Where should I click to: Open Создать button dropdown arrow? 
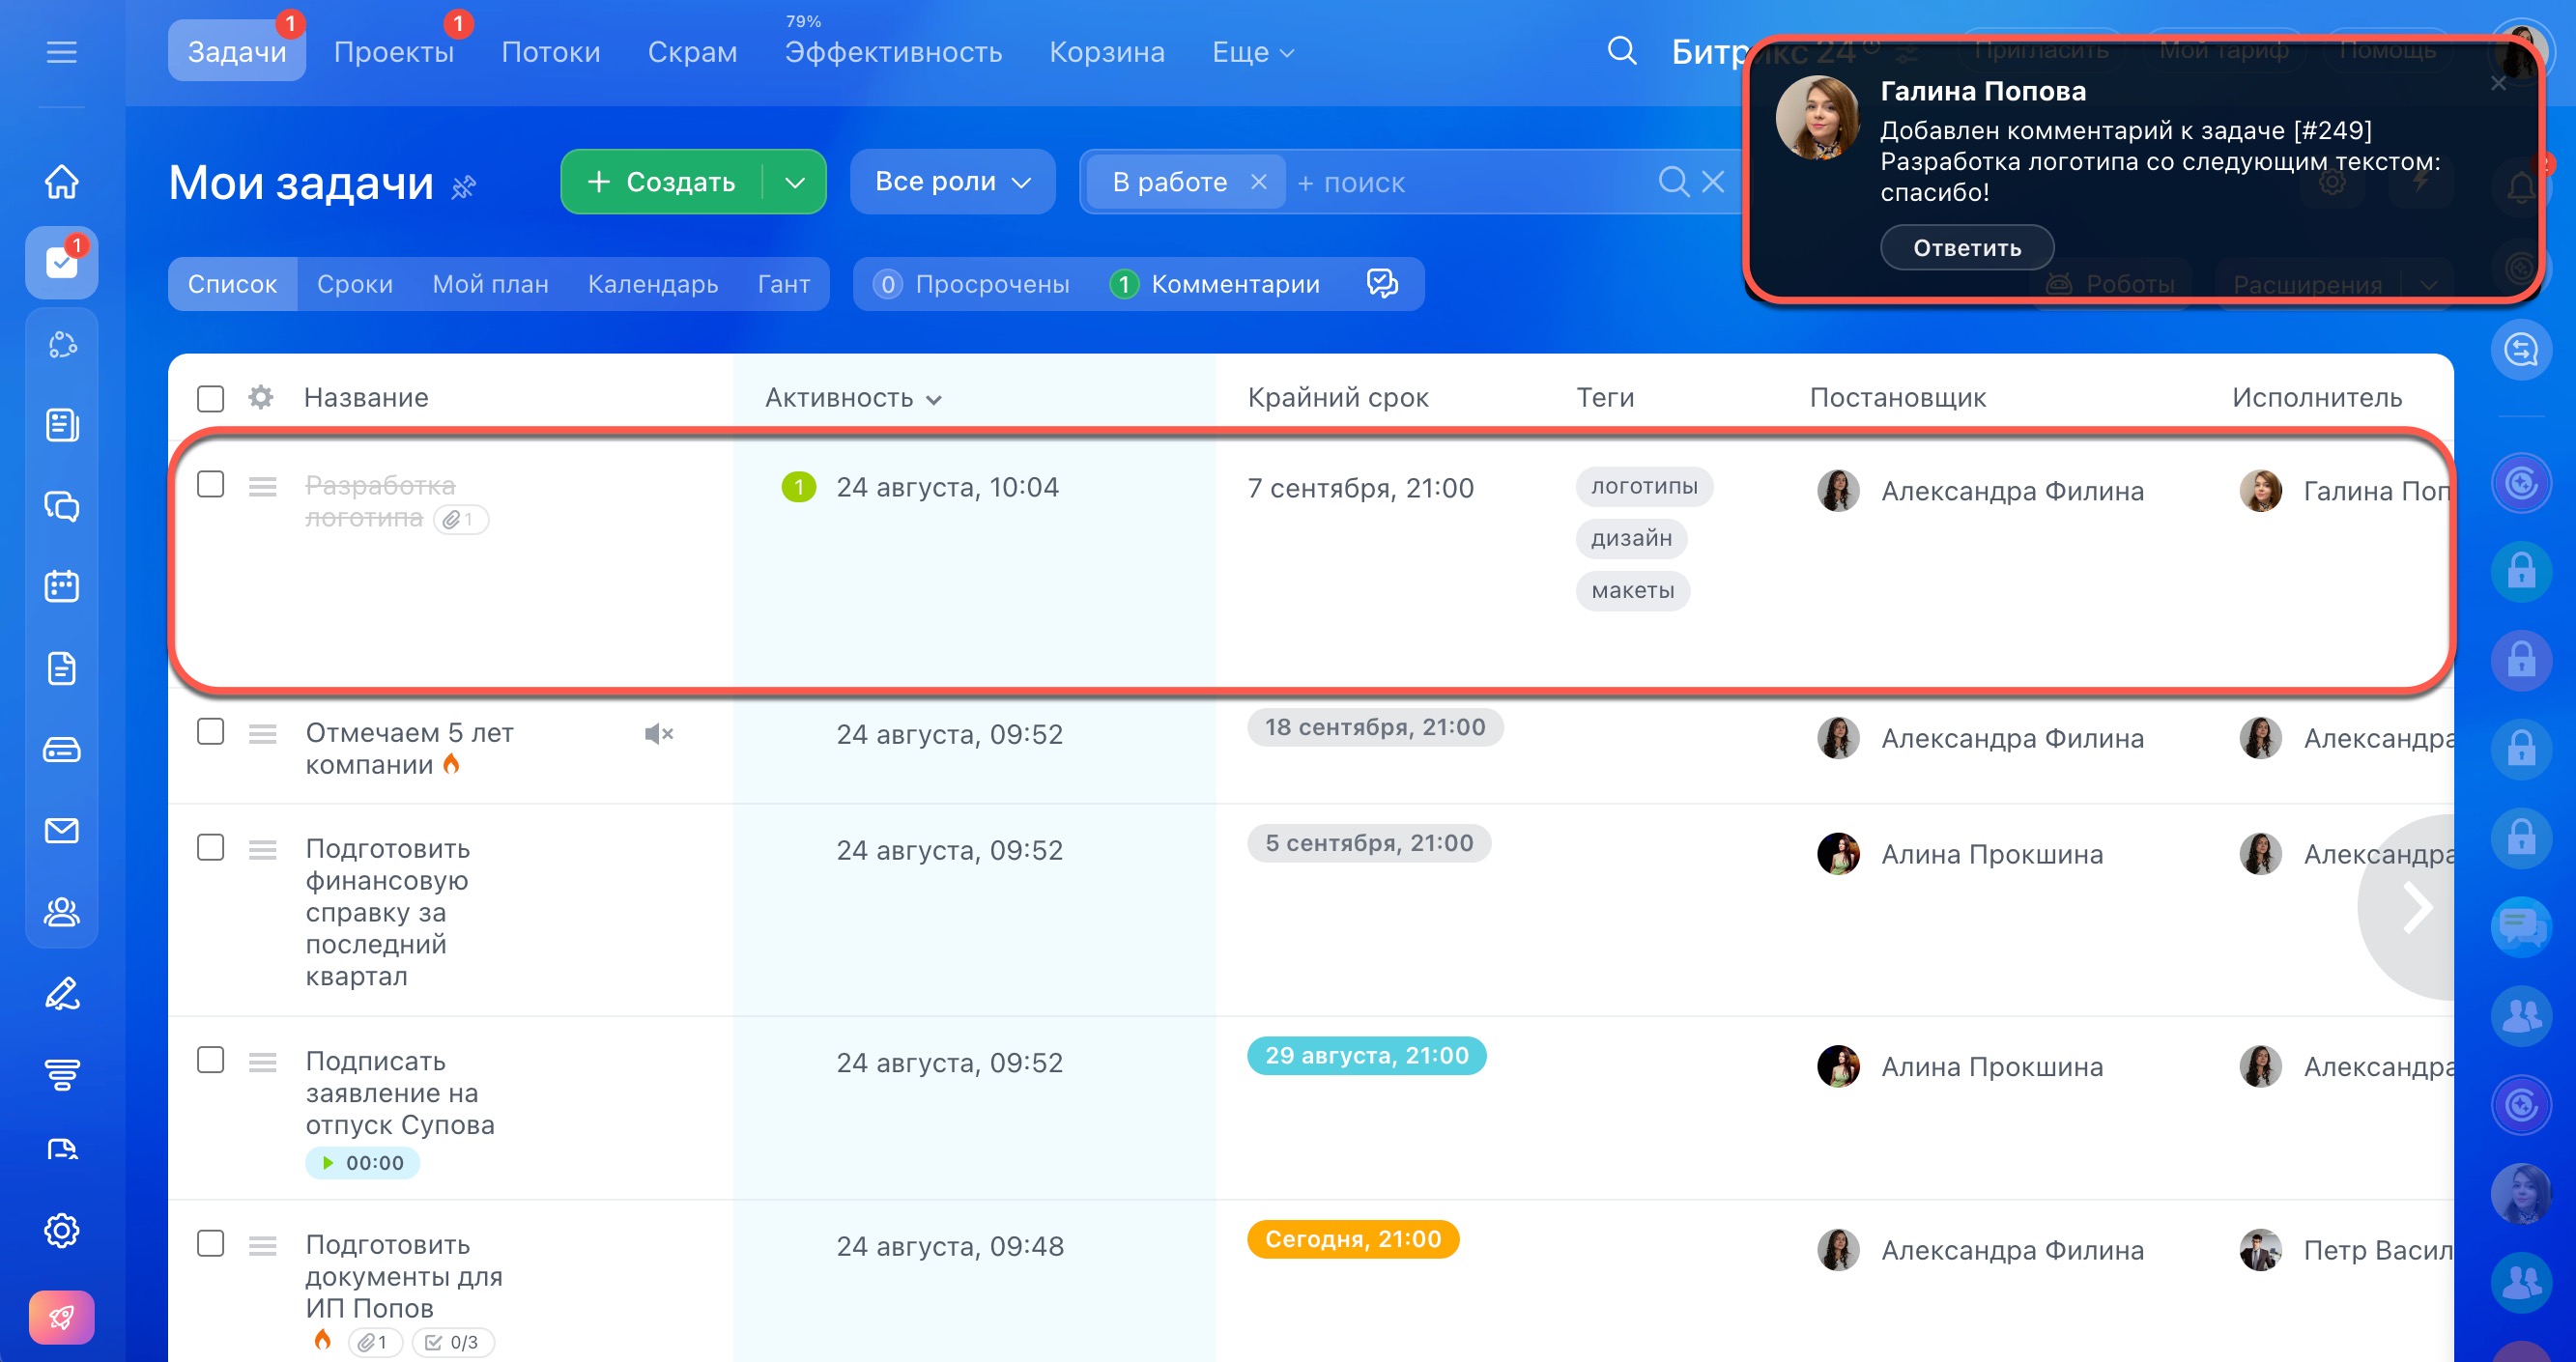[x=795, y=182]
